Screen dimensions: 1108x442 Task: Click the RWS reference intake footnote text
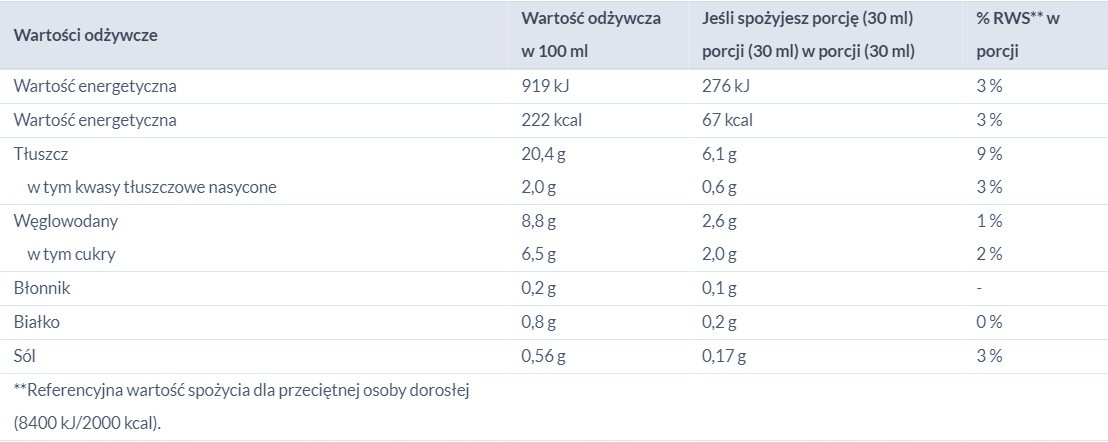point(241,389)
